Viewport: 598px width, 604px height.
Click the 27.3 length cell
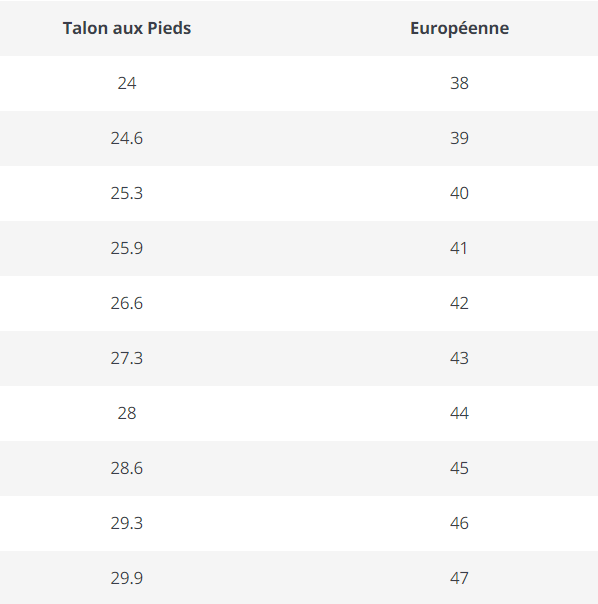point(127,358)
